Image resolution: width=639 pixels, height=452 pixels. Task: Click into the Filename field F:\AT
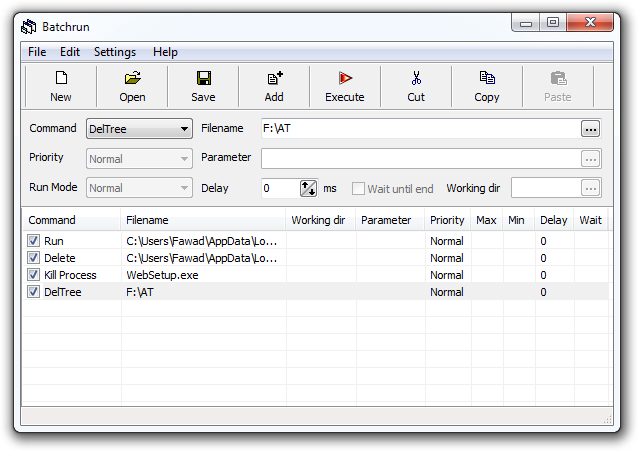coord(421,129)
